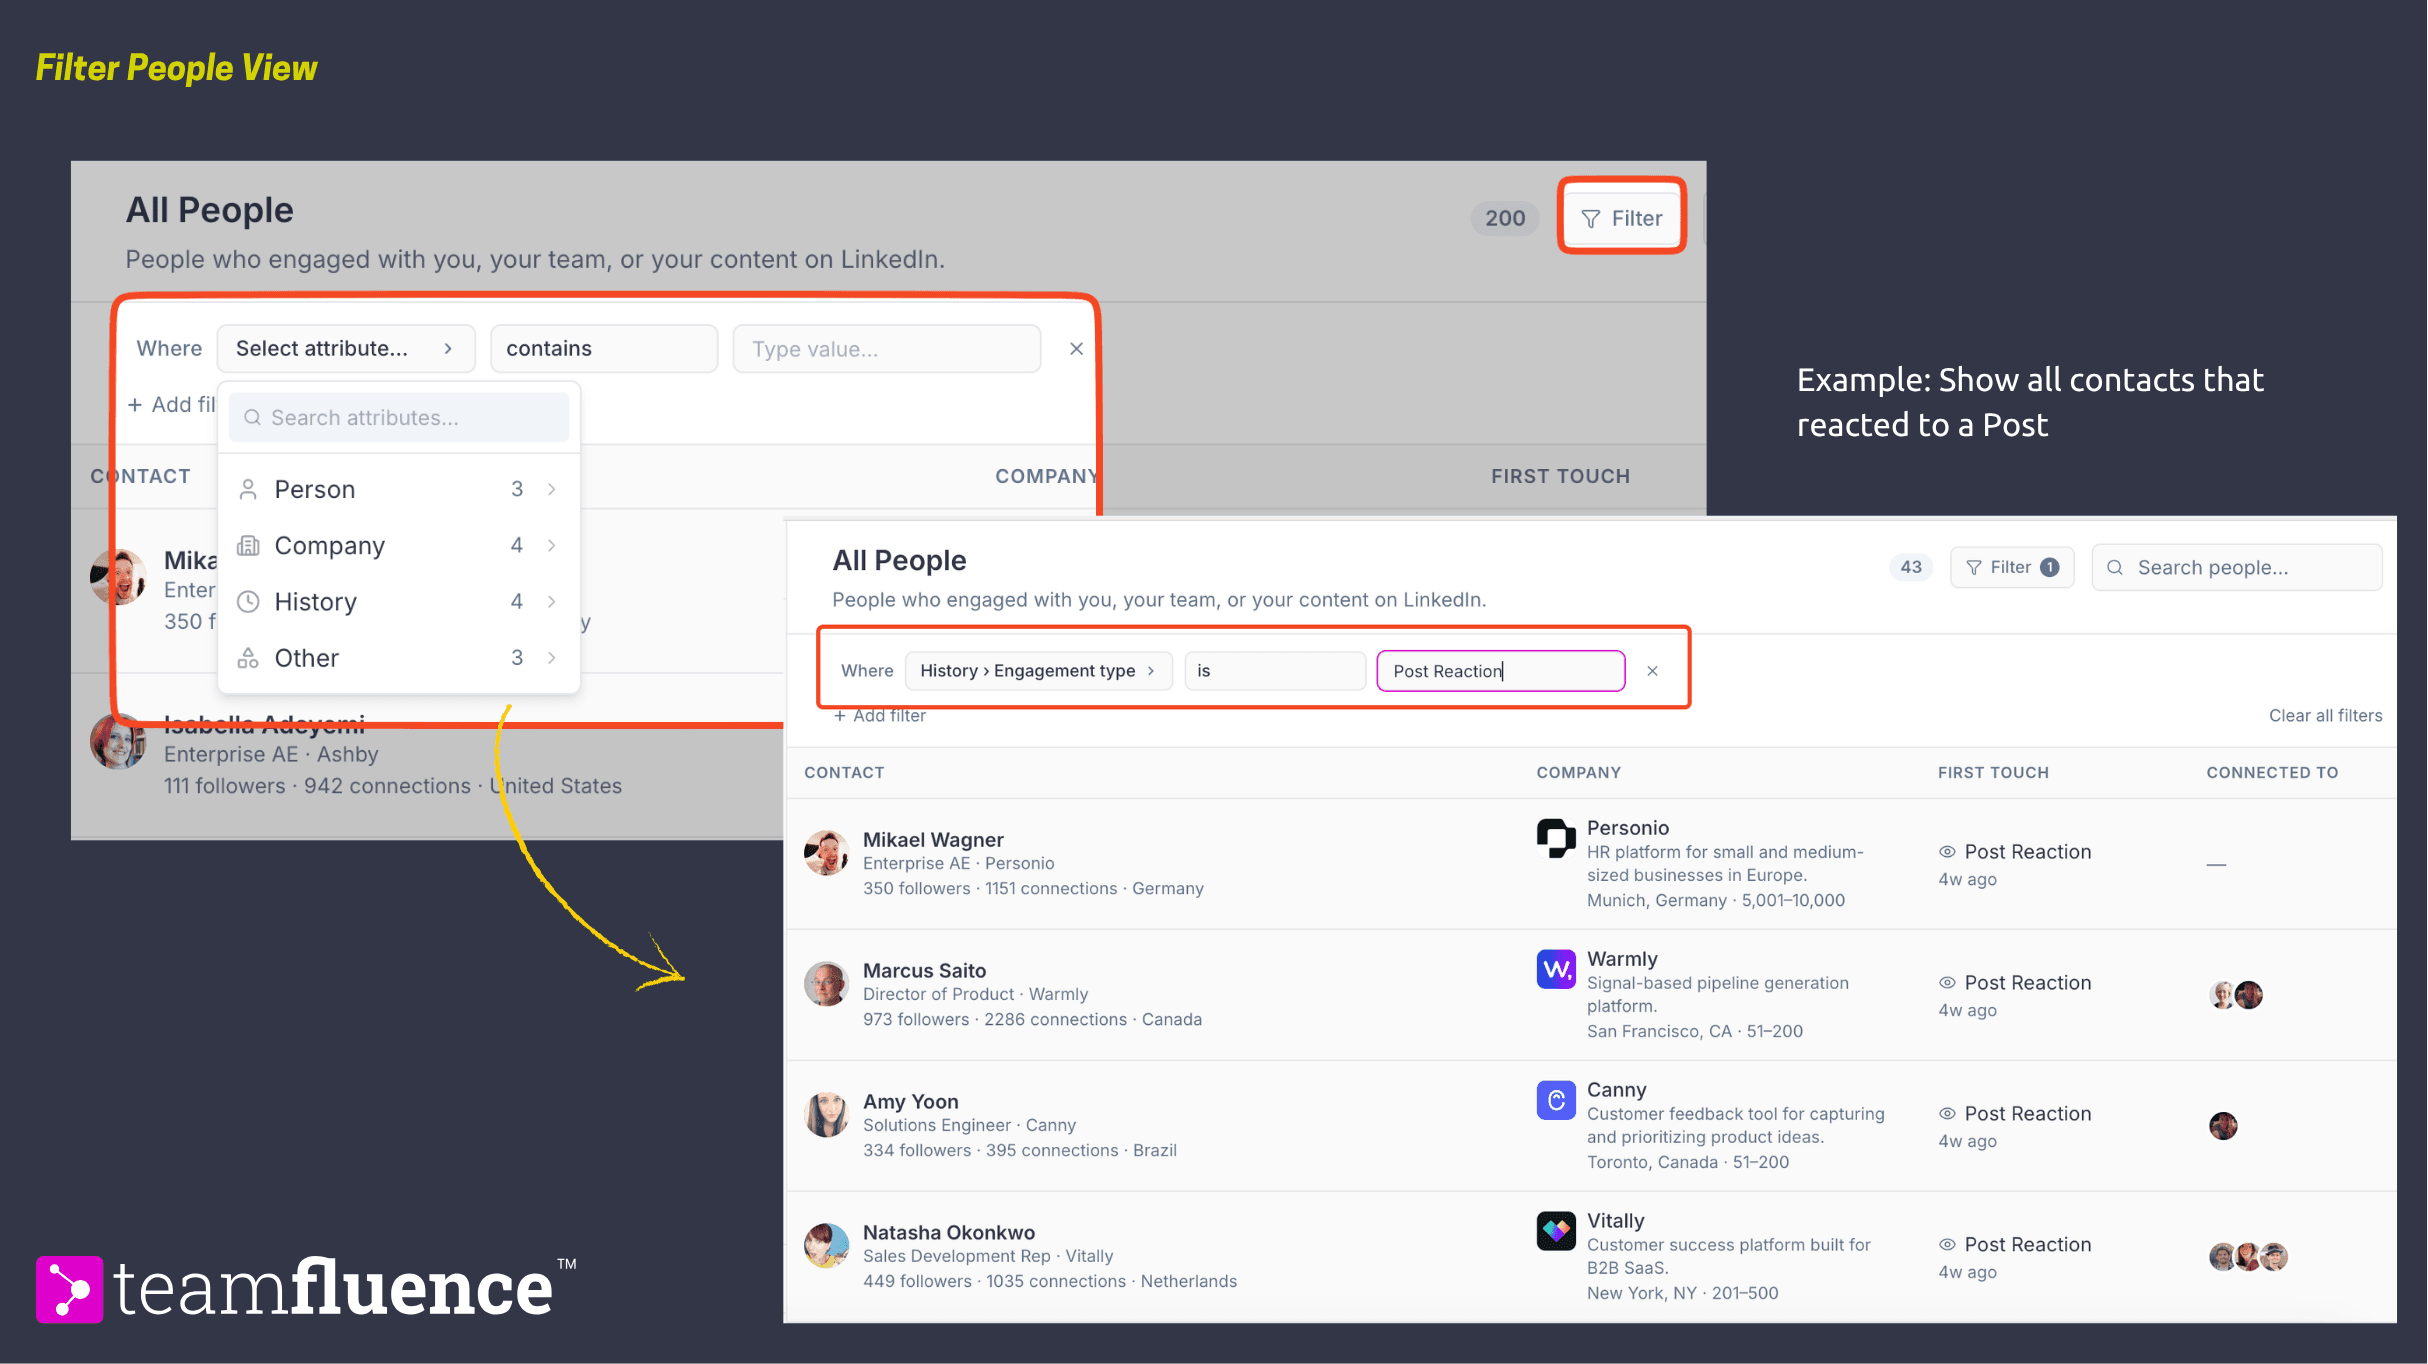2428x1364 pixels.
Task: Click the Canny company logo
Action: pos(1556,1100)
